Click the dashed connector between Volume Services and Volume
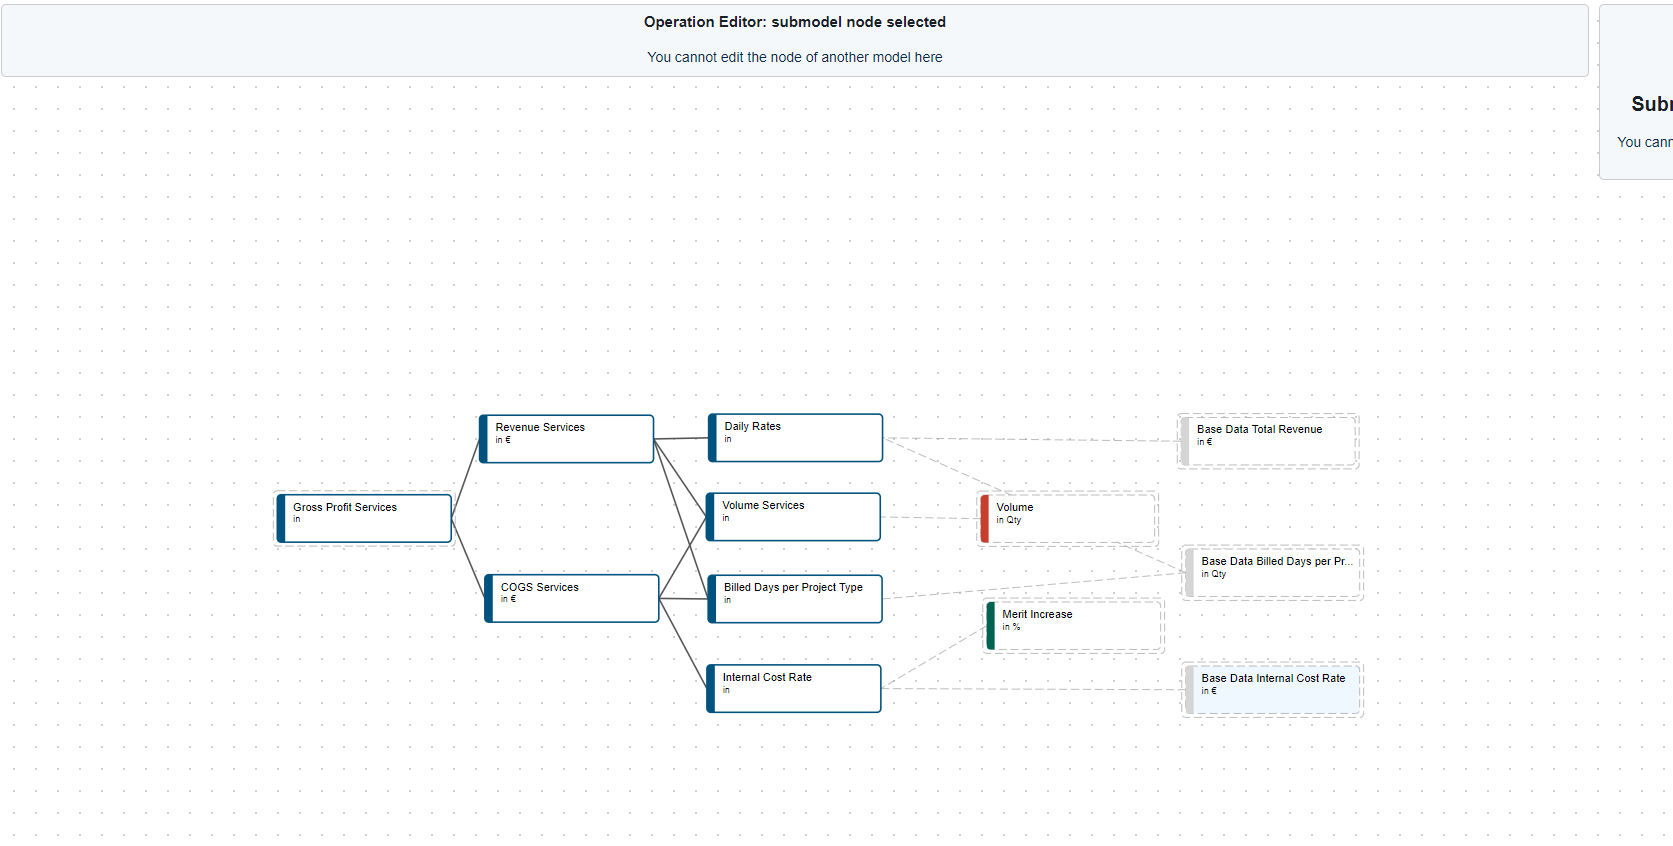The height and width of the screenshot is (846, 1673). tap(930, 518)
